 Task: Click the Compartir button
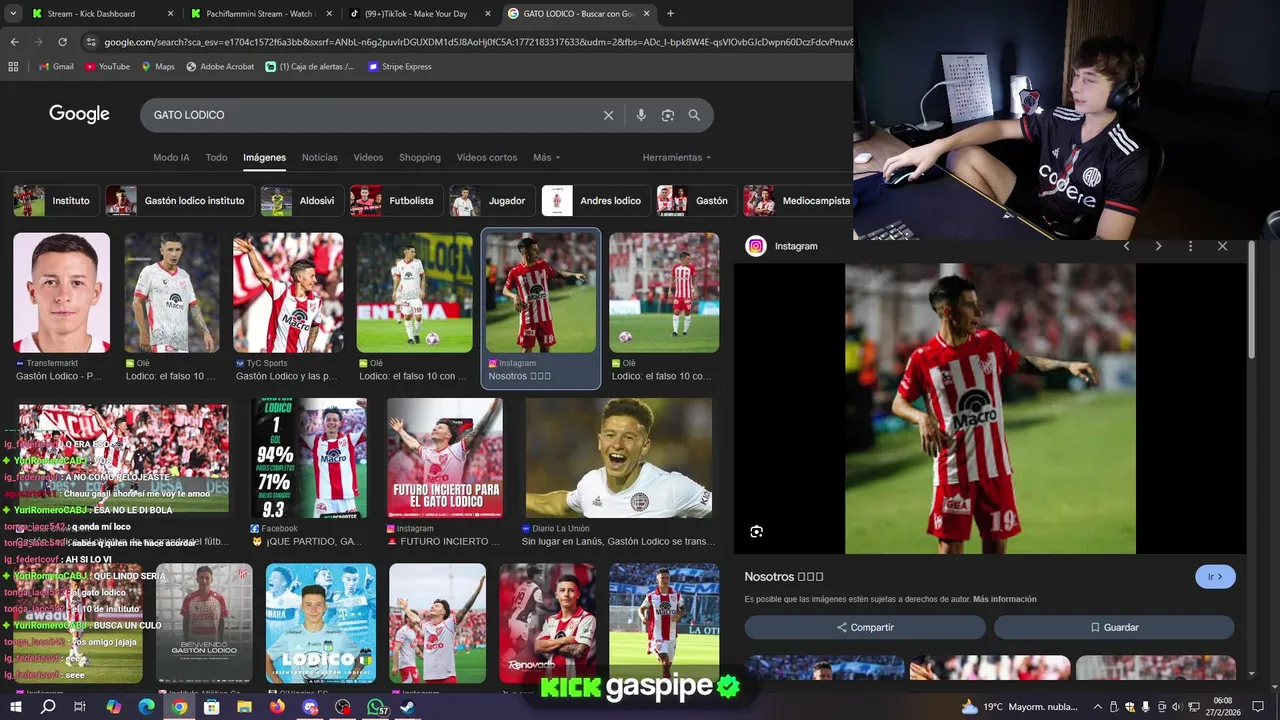click(x=865, y=627)
